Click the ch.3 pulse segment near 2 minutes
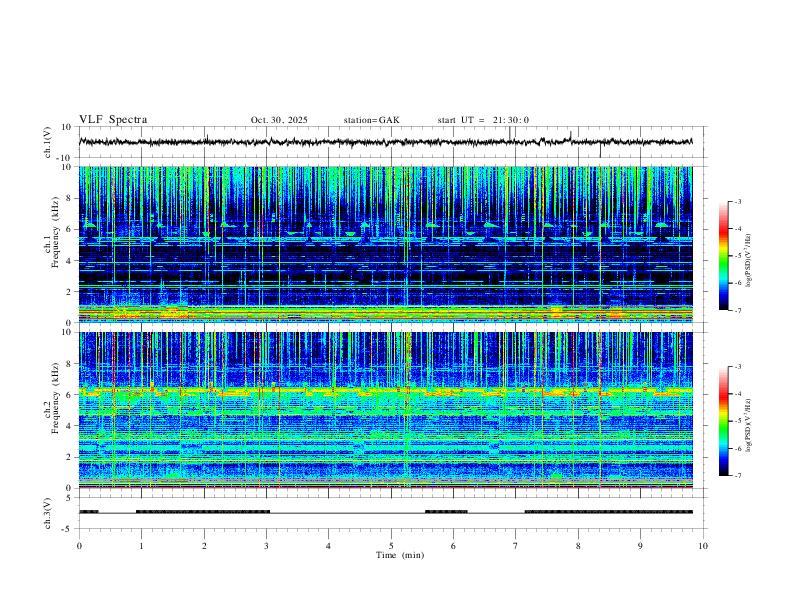Screen dimensions: 792x612 coord(203,512)
